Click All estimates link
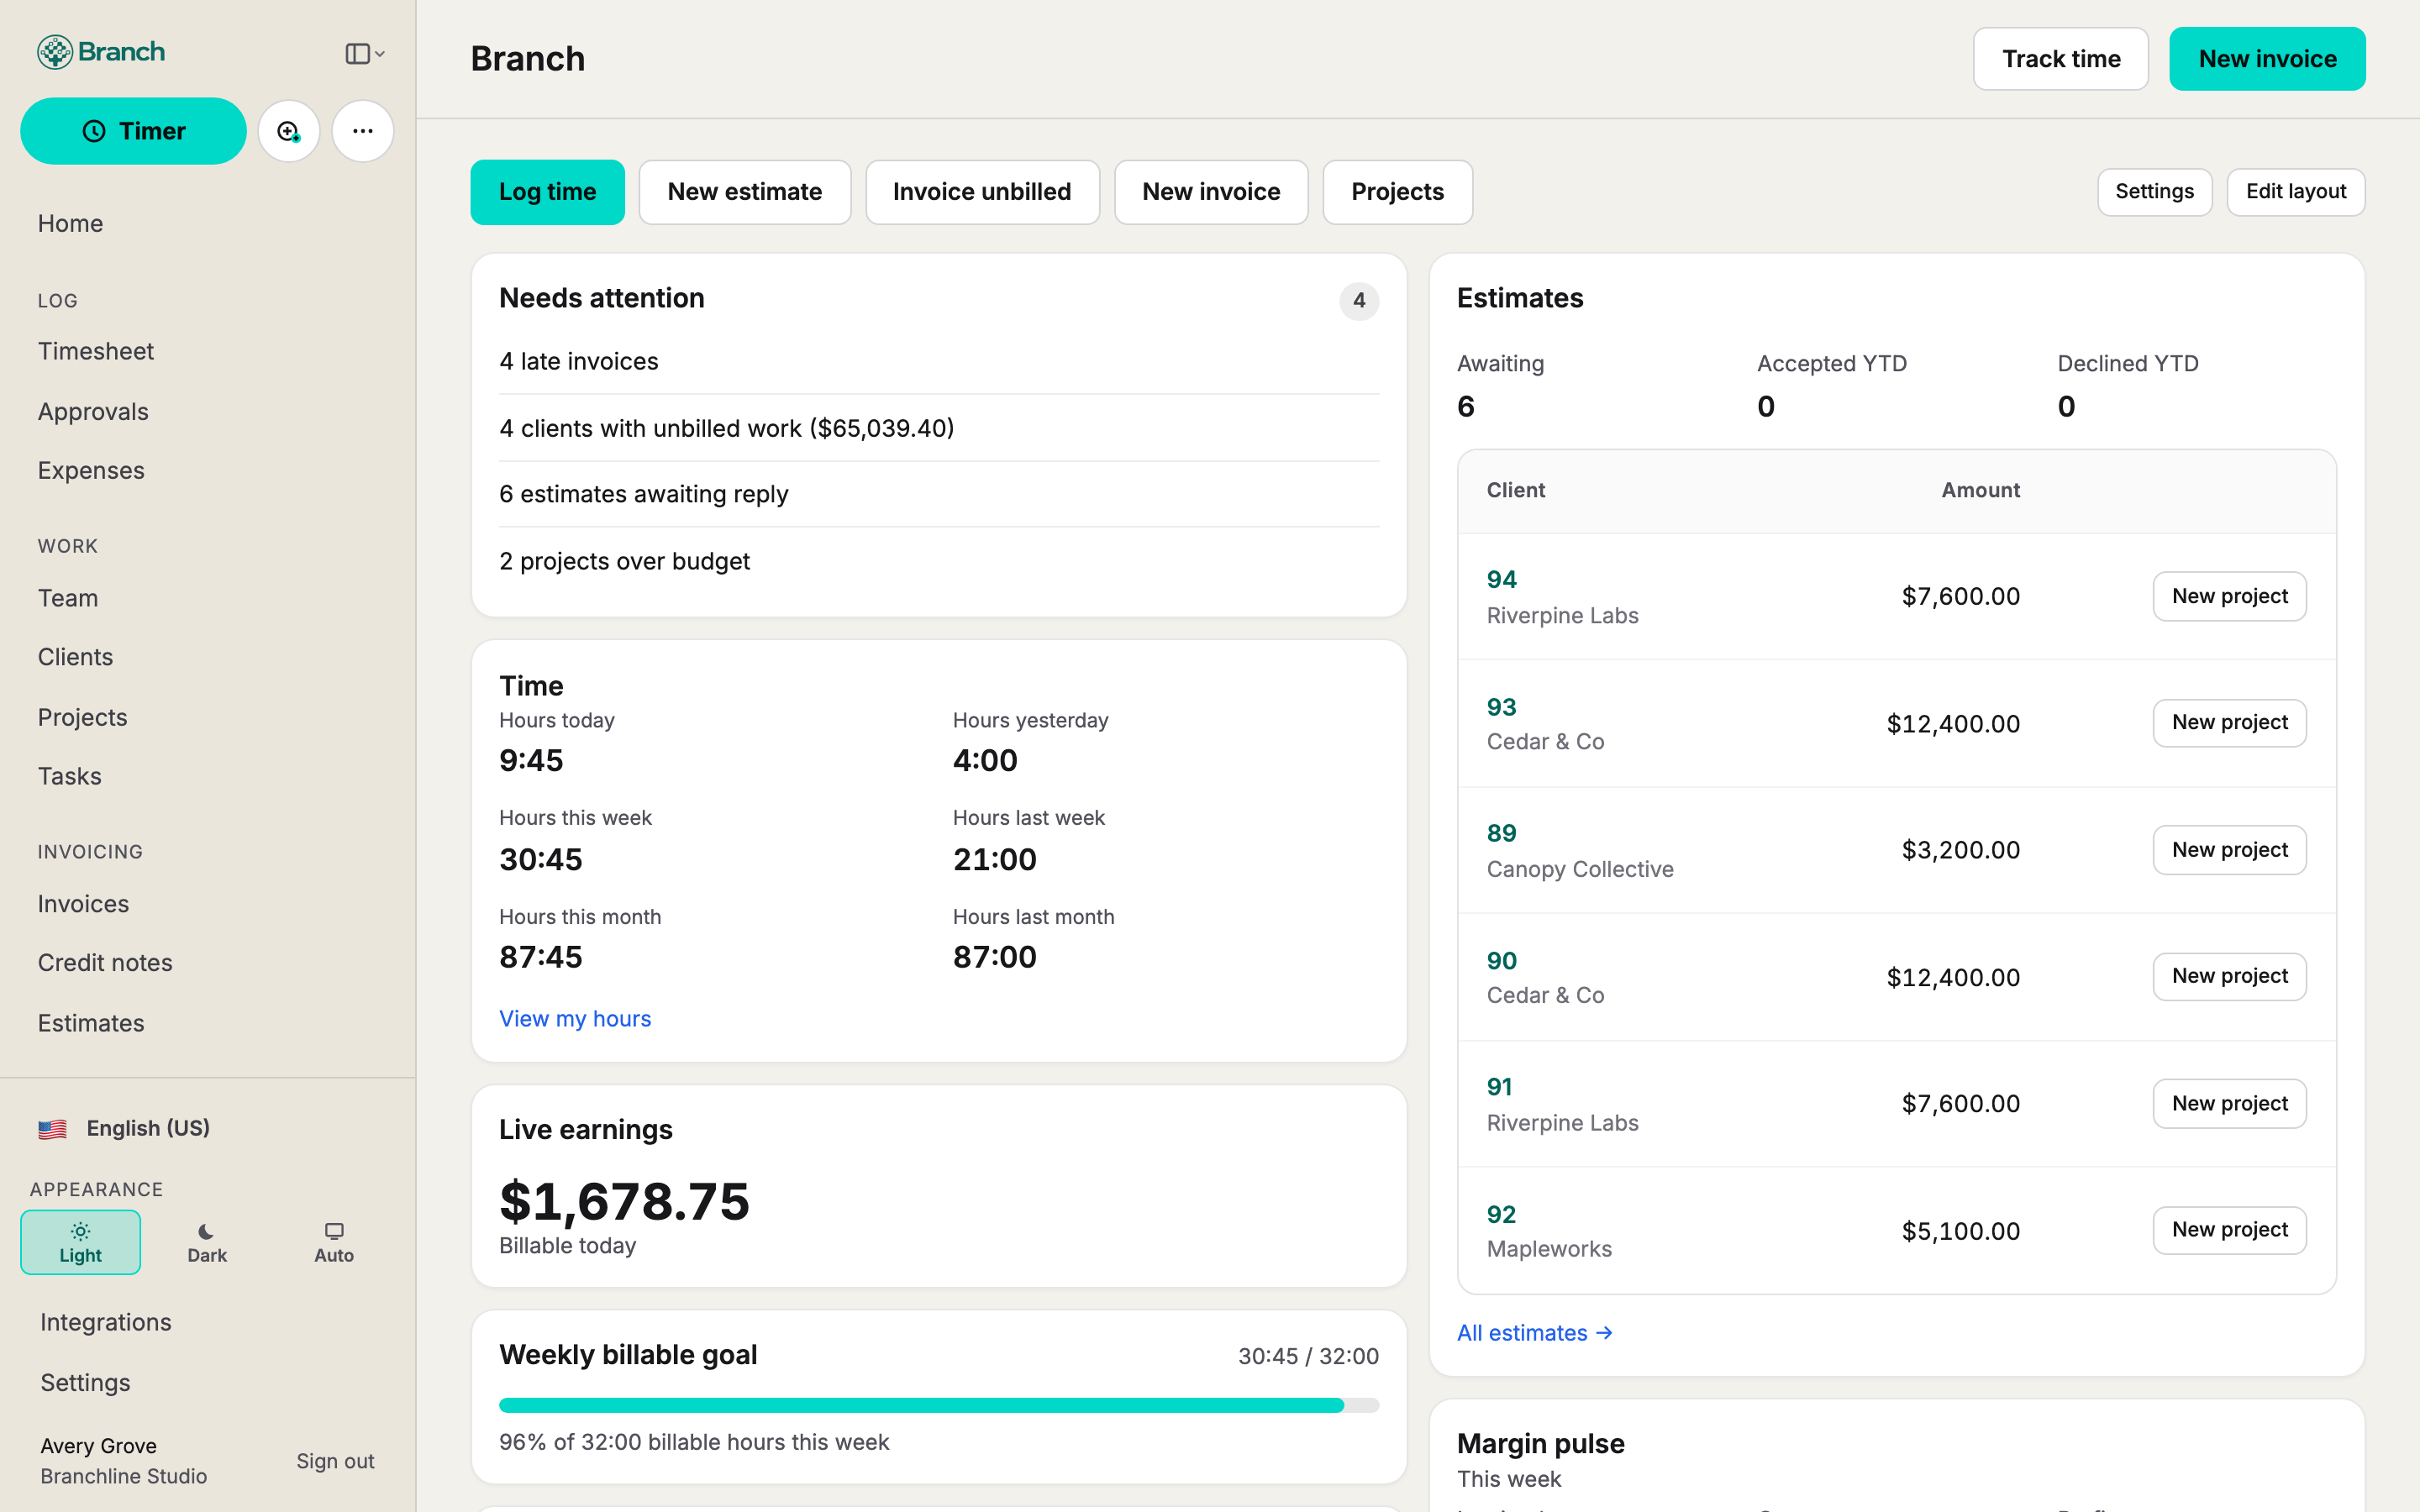The width and height of the screenshot is (2420, 1512). [x=1535, y=1333]
